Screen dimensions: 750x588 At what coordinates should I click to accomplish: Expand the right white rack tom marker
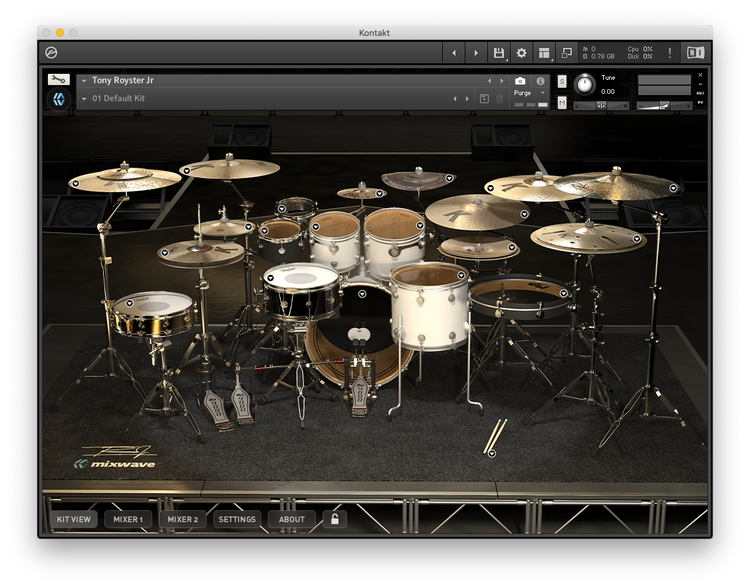point(420,225)
